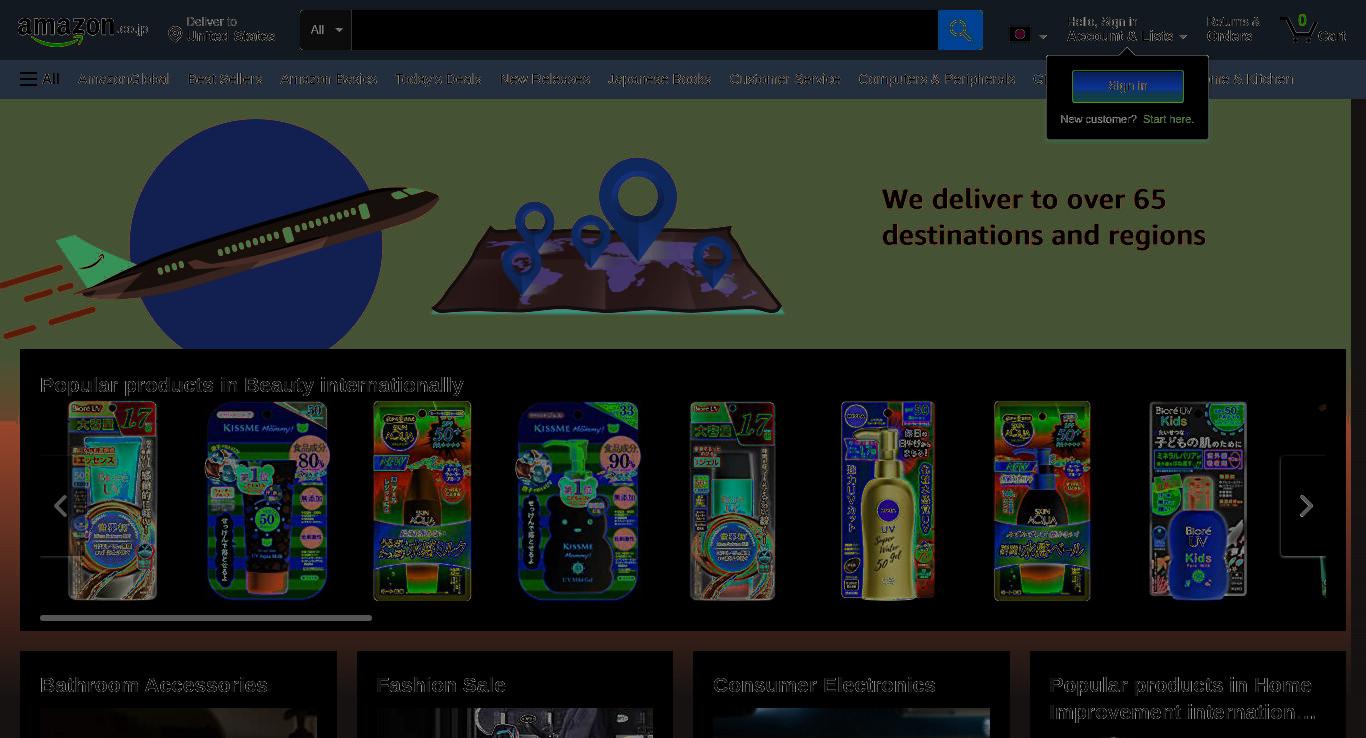Open Customer Service page

click(785, 79)
